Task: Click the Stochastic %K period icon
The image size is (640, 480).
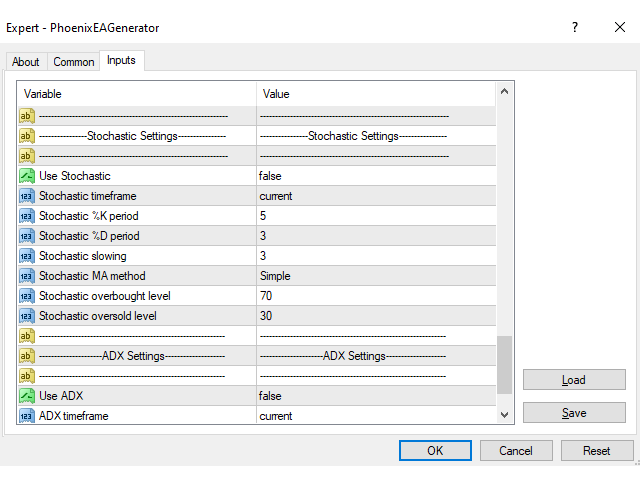Action: [27, 216]
